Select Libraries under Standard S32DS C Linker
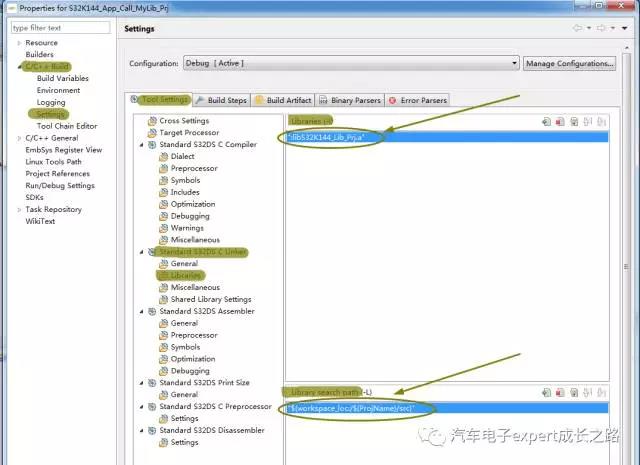The height and width of the screenshot is (465, 640). tap(186, 275)
